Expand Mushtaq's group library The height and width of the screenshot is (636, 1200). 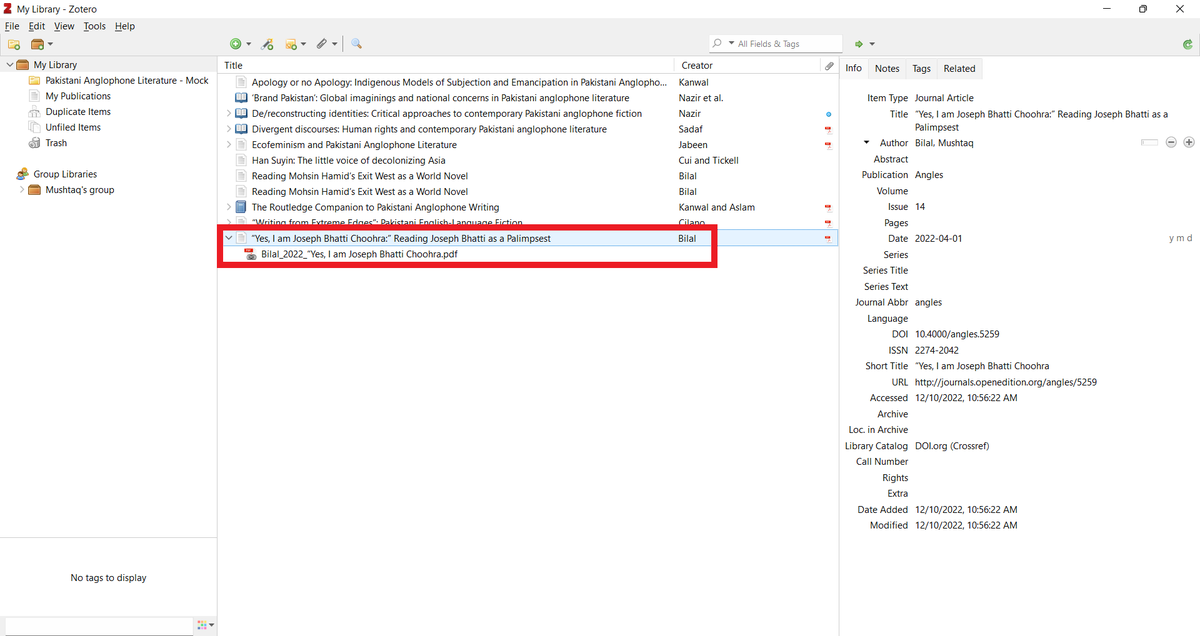[22, 190]
